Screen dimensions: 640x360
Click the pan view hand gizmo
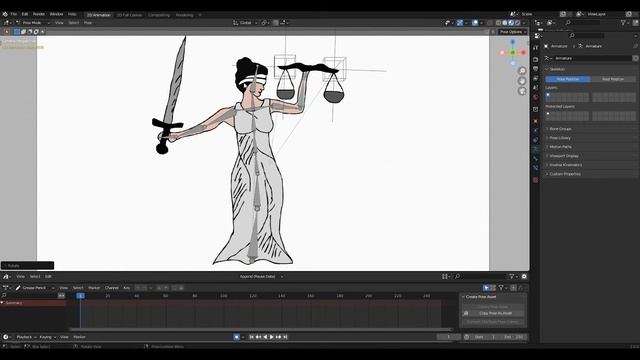point(522,81)
